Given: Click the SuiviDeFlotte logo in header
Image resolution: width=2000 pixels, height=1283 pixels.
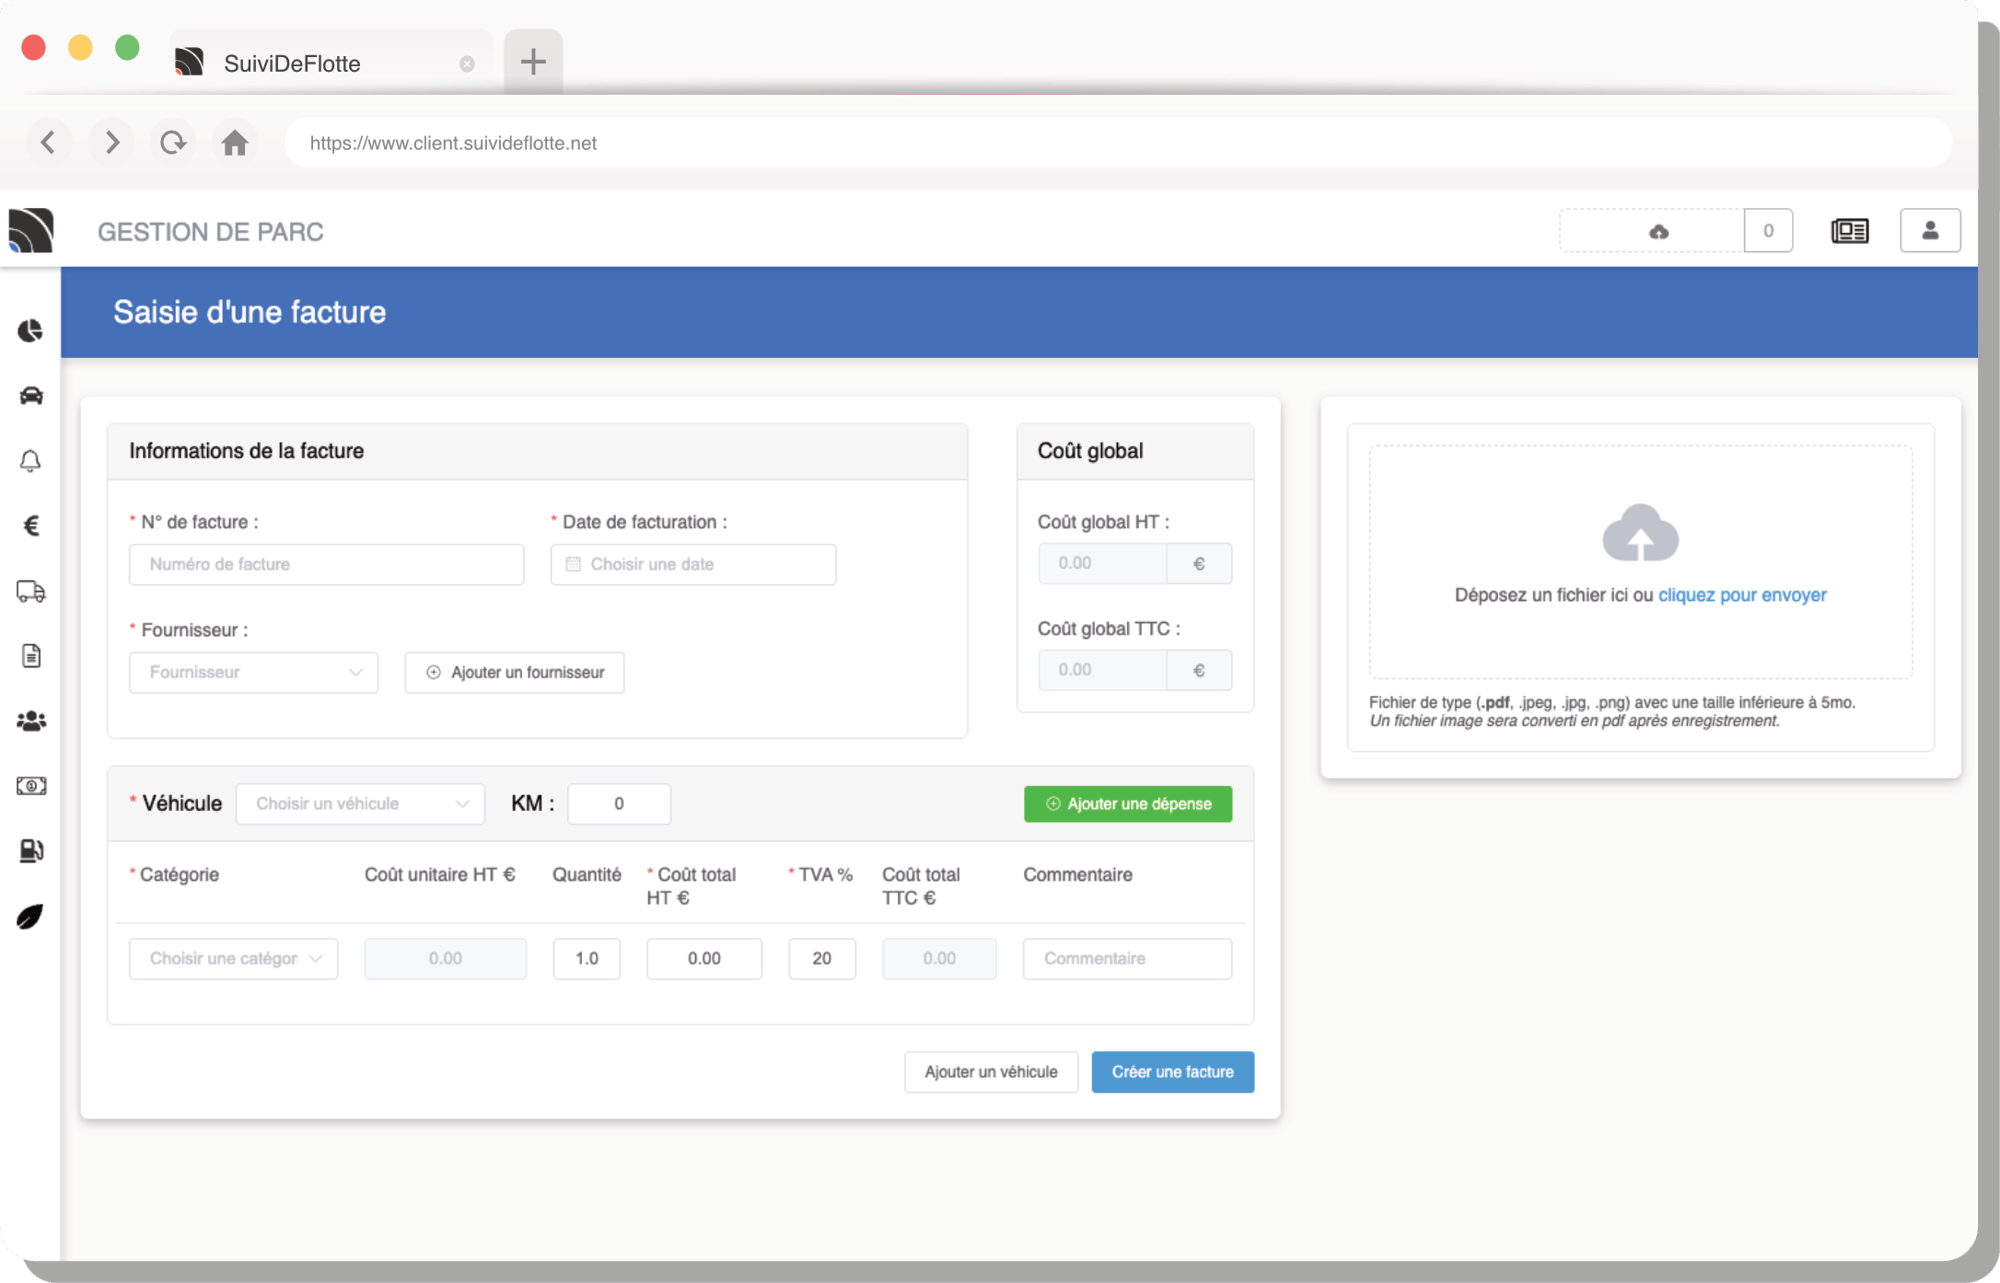Looking at the screenshot, I should point(31,230).
